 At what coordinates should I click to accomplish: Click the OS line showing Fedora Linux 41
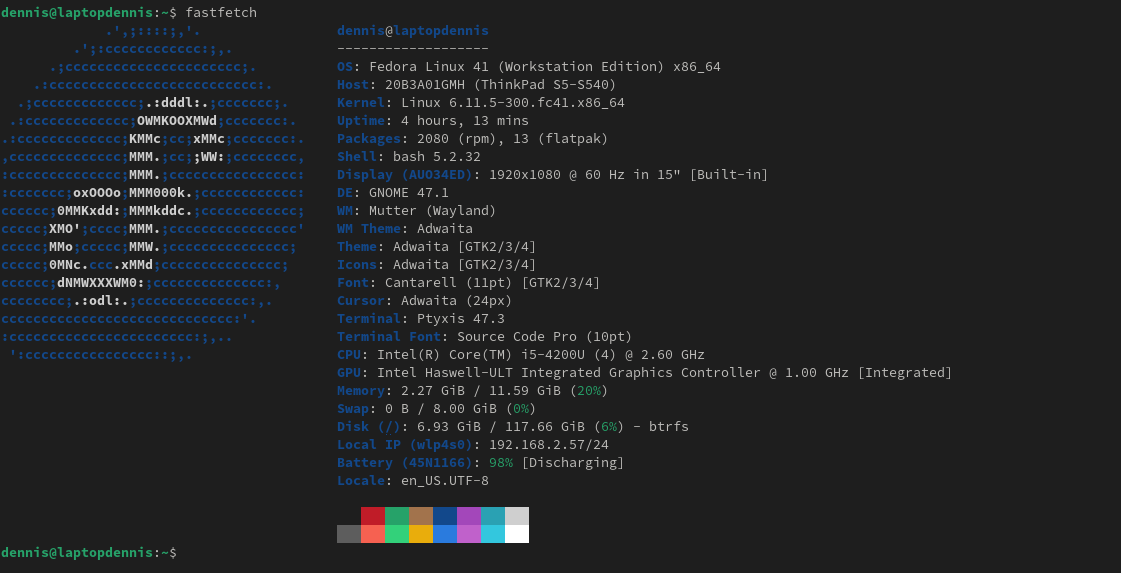(528, 67)
